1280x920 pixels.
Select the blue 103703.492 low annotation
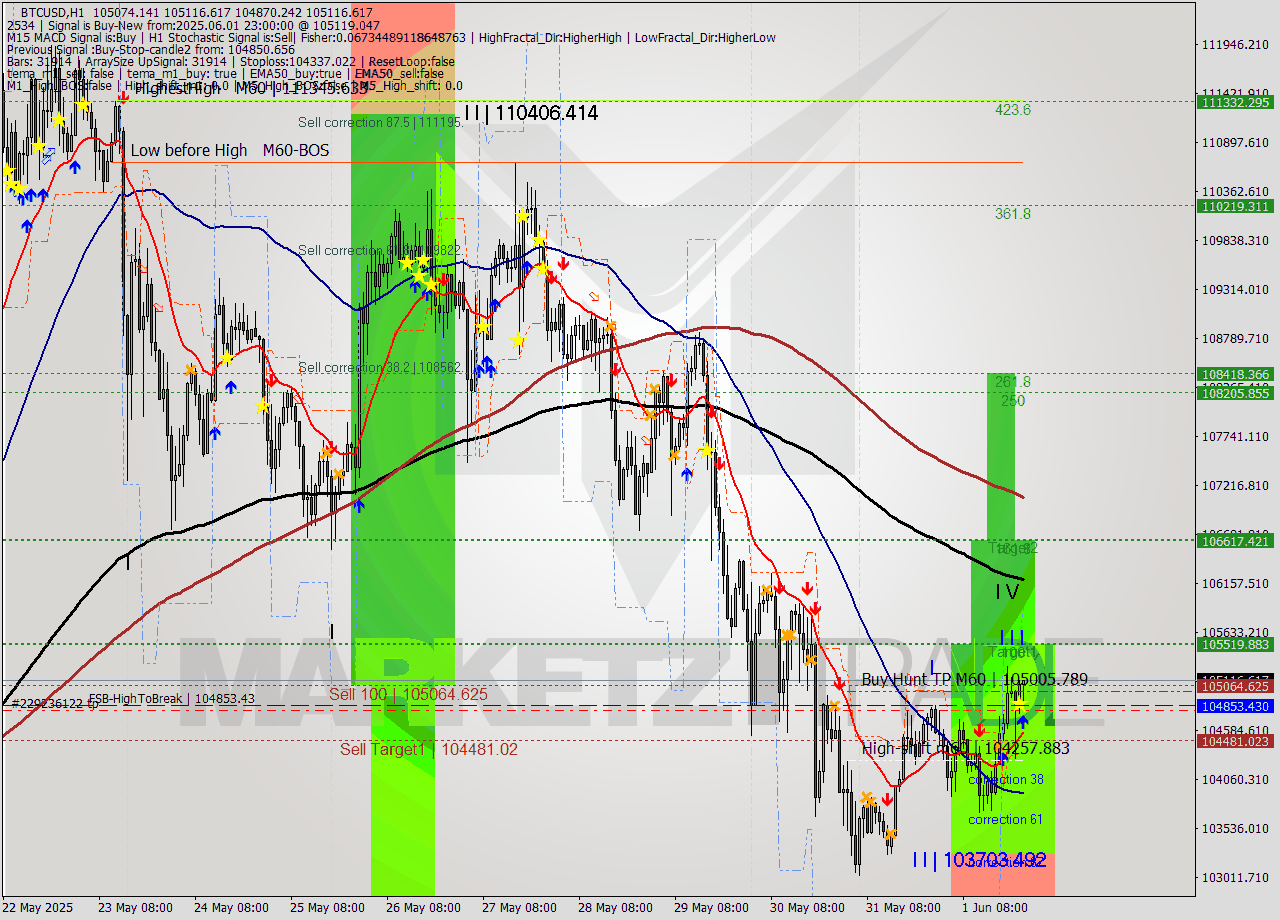[x=978, y=861]
